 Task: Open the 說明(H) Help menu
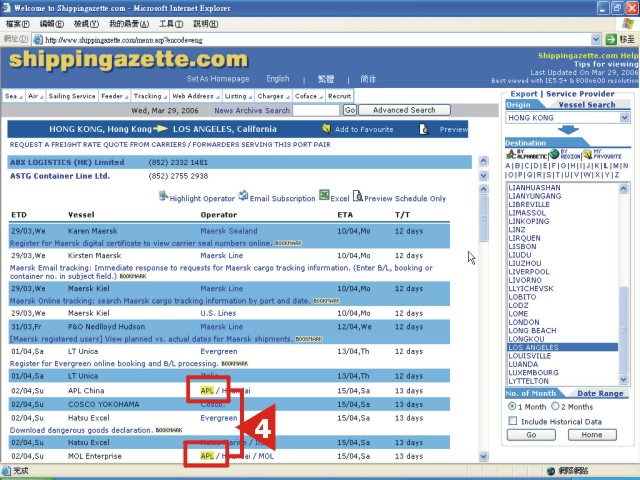(205, 24)
